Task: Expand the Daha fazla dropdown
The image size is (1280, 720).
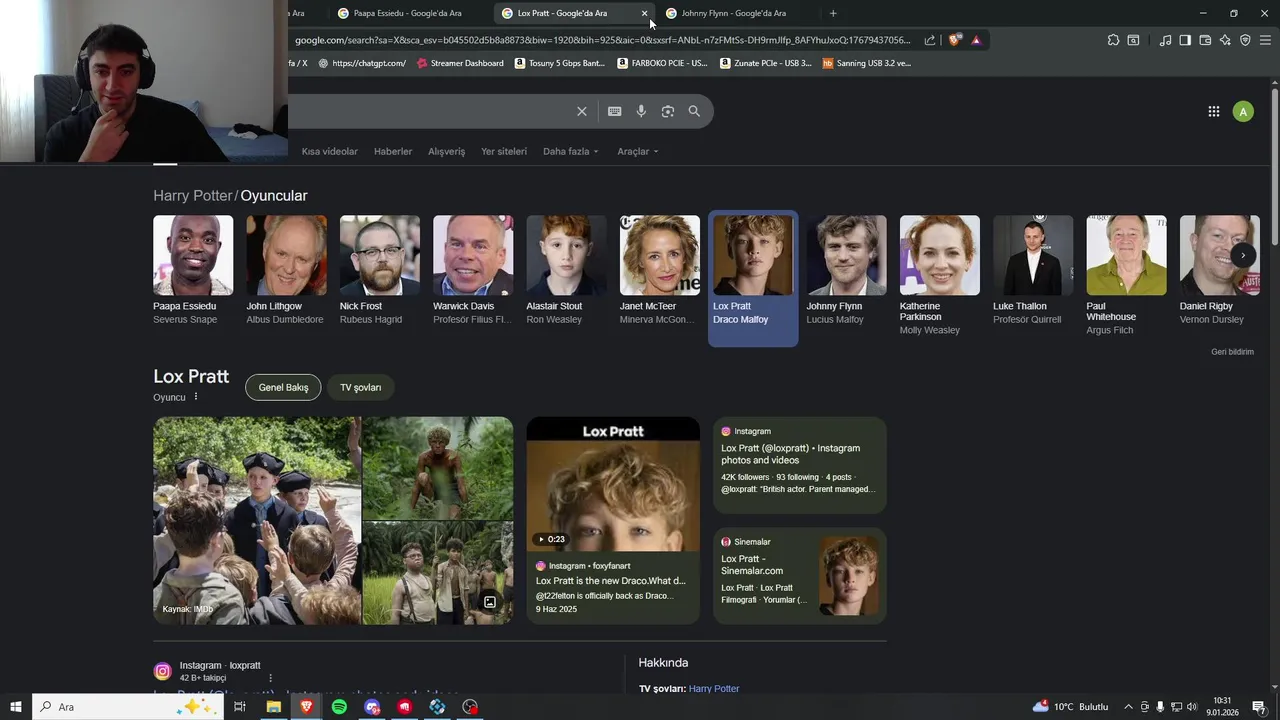Action: click(571, 151)
